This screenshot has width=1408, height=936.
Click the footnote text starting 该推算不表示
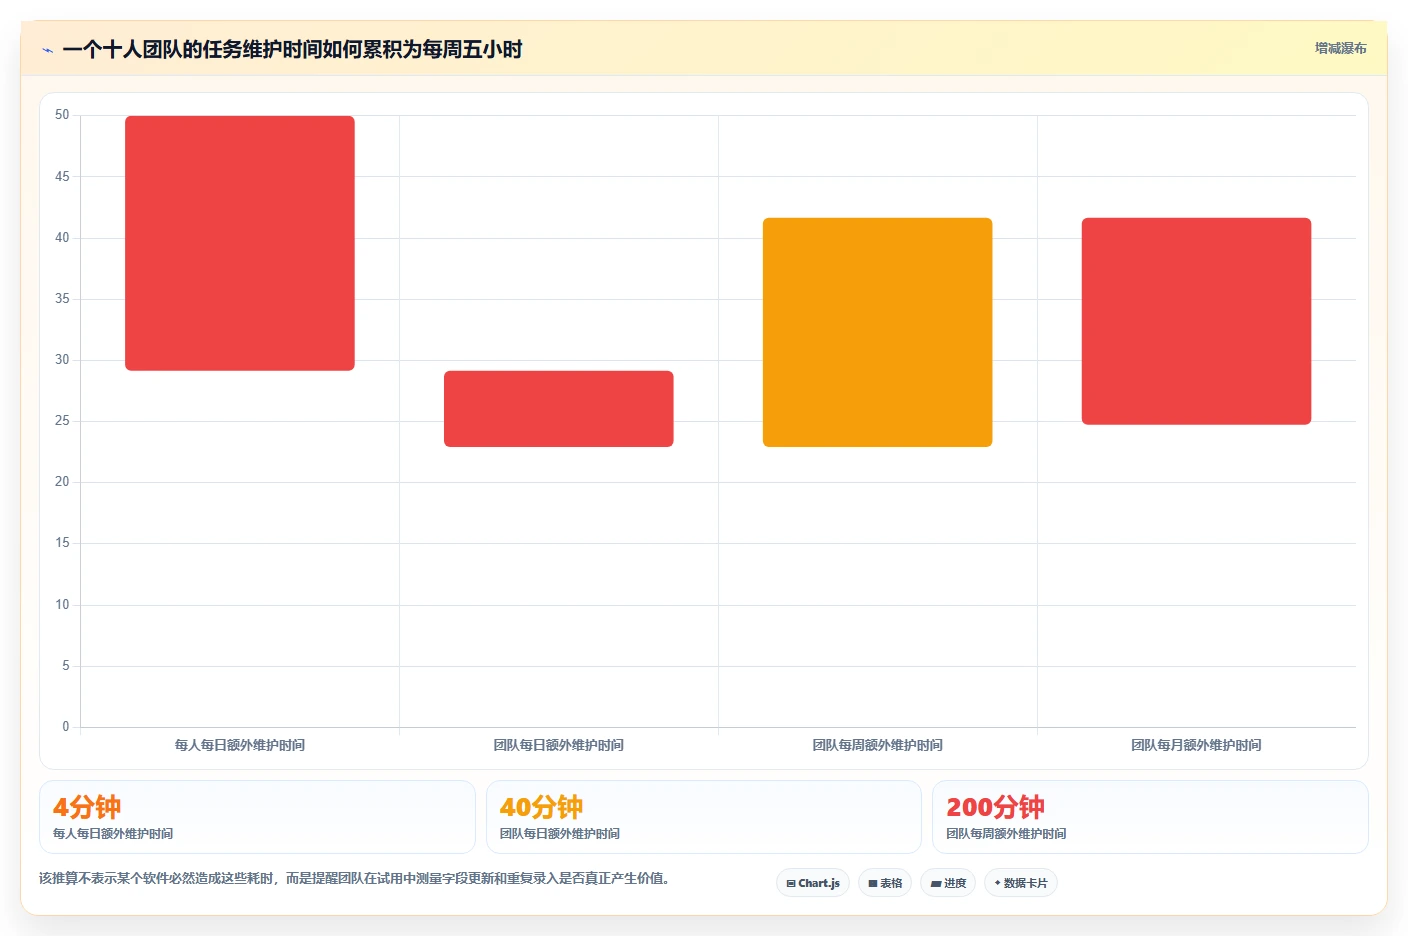click(354, 878)
